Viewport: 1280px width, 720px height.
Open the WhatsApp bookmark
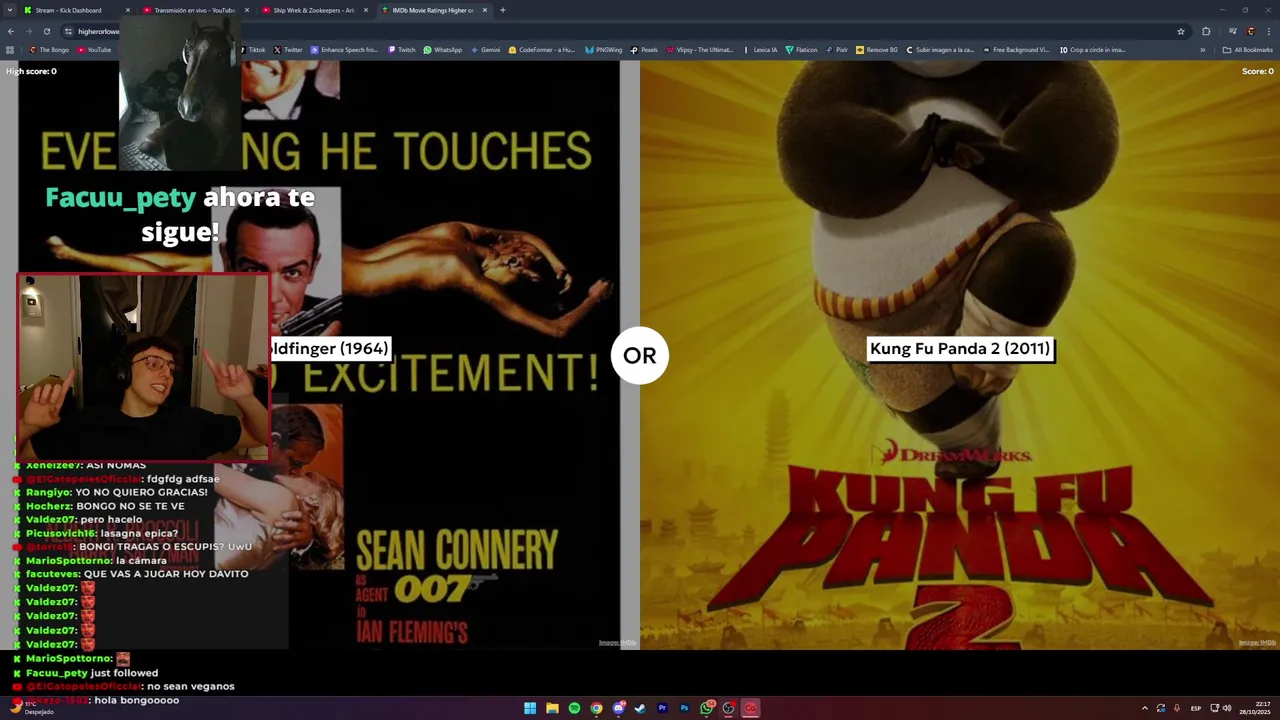pyautogui.click(x=443, y=49)
